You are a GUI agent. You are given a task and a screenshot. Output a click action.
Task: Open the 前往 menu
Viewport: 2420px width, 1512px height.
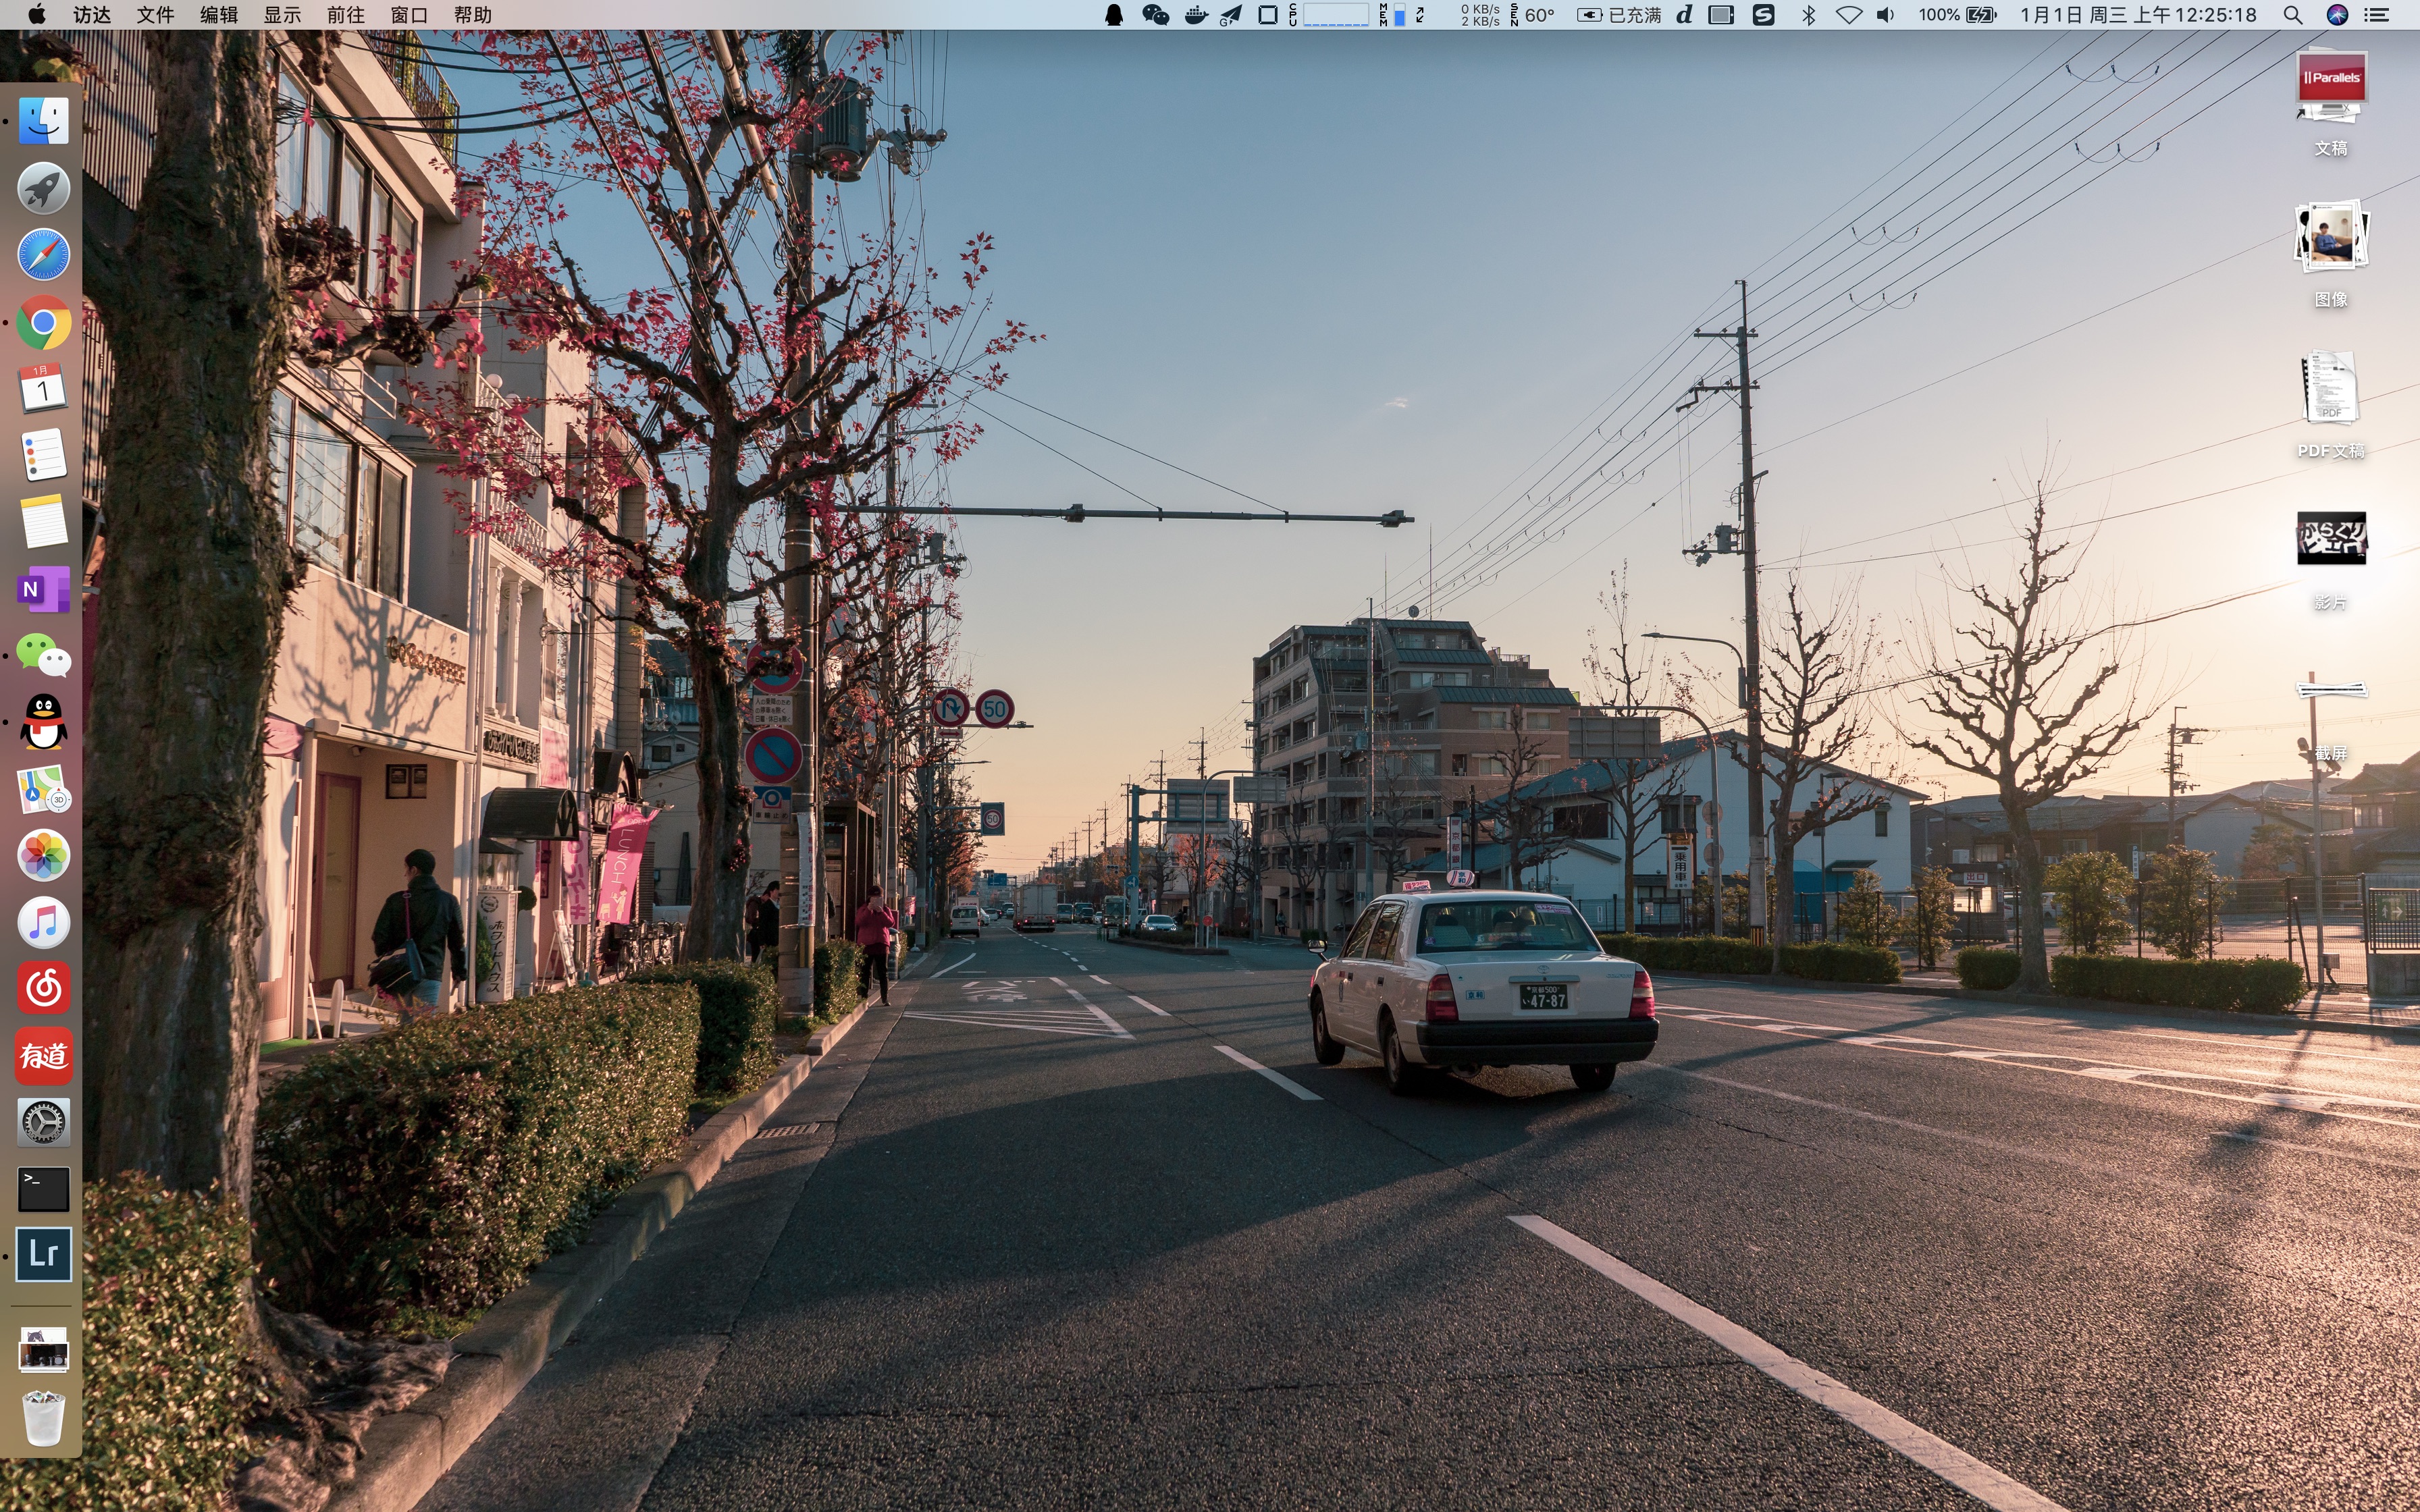tap(345, 15)
